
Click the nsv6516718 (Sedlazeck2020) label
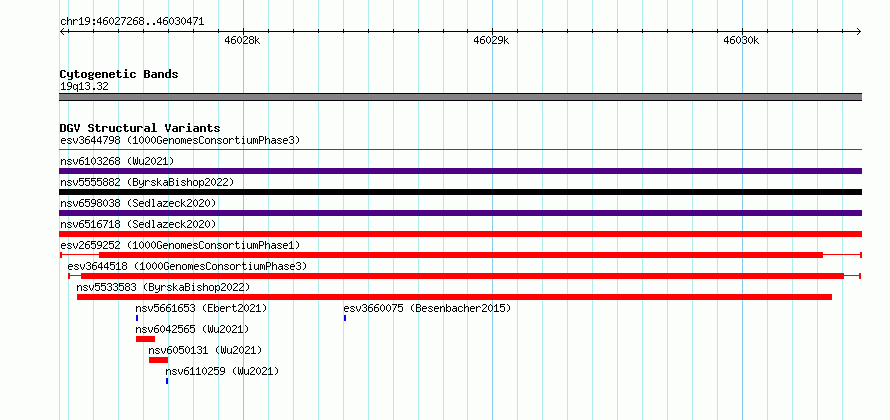(138, 224)
